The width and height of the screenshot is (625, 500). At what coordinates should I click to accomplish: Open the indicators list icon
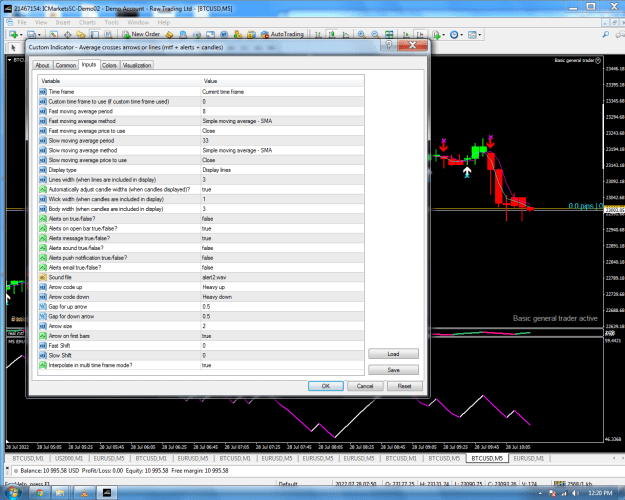click(436, 35)
